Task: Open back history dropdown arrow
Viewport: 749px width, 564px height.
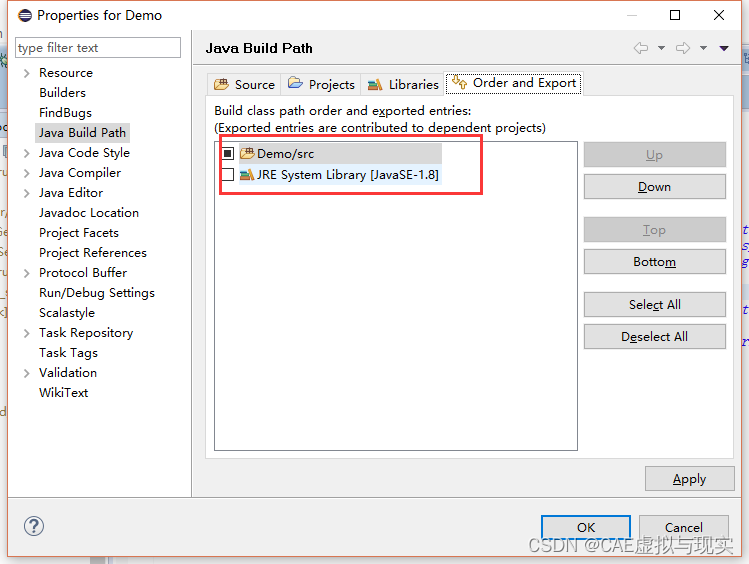Action: (x=662, y=48)
